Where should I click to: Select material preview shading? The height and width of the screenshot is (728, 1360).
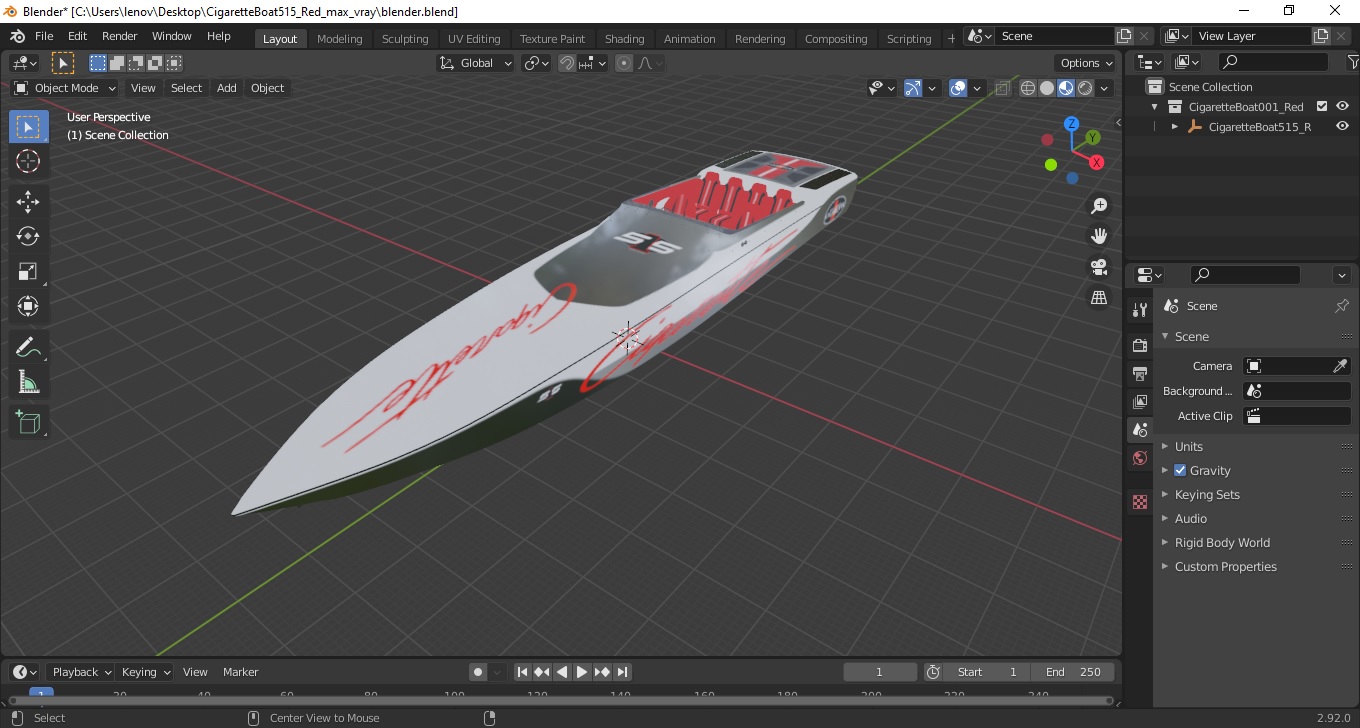coord(1066,88)
